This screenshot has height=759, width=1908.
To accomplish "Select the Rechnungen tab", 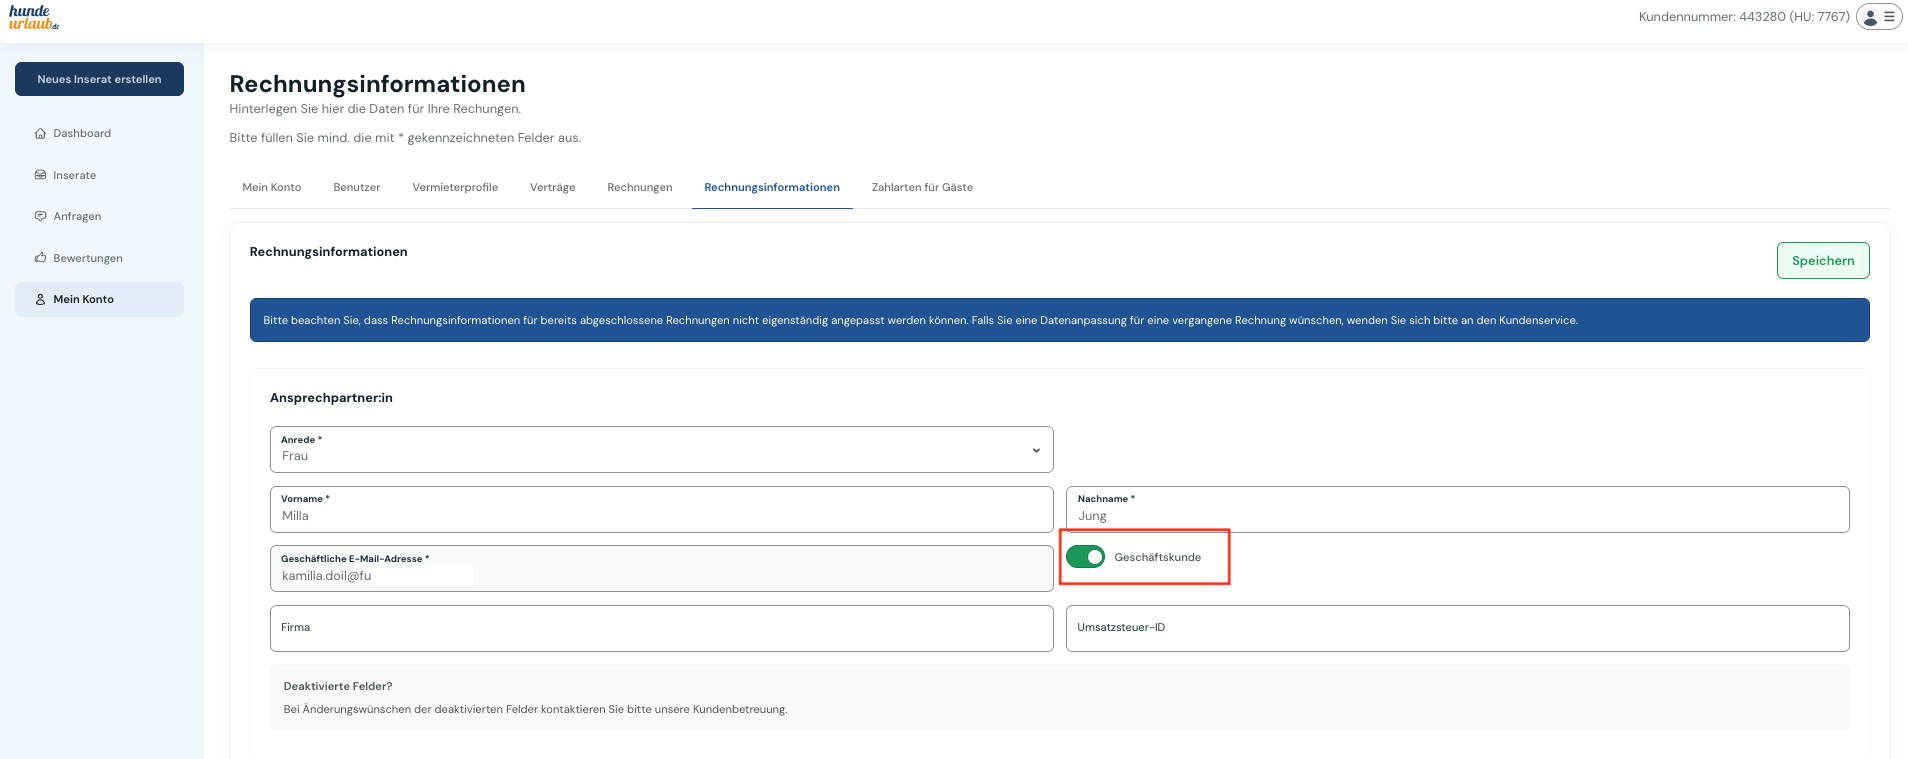I will (x=639, y=187).
